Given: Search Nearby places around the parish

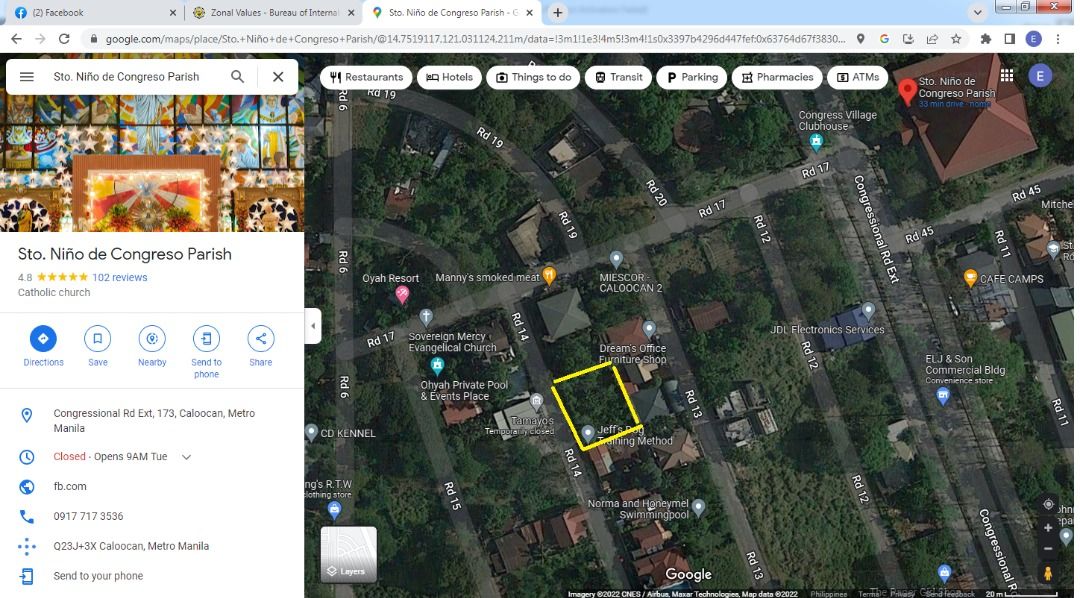Looking at the screenshot, I should (x=152, y=339).
